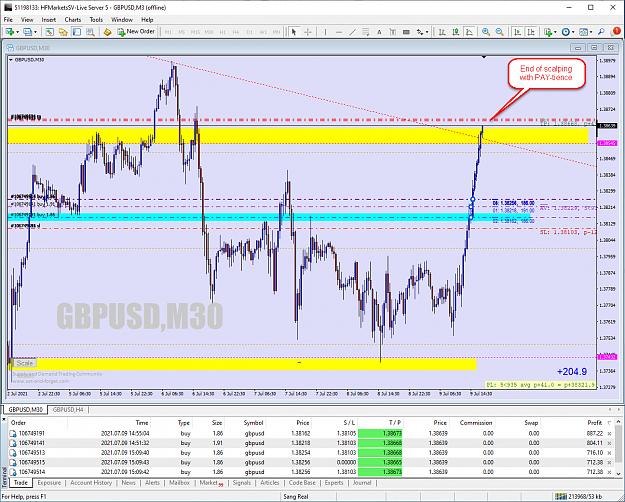Click the New Order button
625x502 pixels.
tap(136, 31)
